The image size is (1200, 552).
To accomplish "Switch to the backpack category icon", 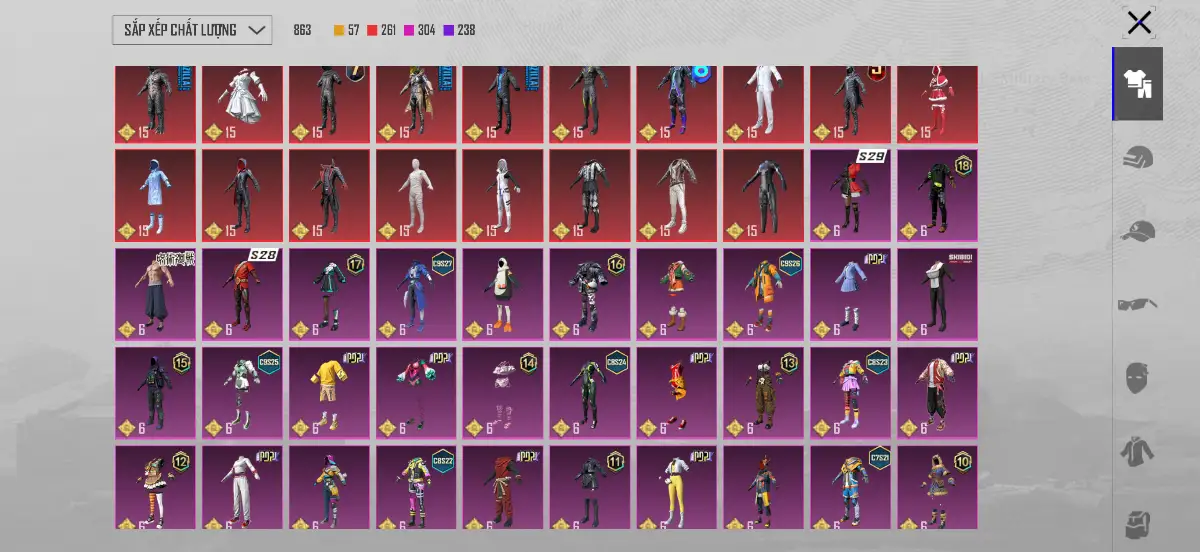I will tap(1138, 523).
